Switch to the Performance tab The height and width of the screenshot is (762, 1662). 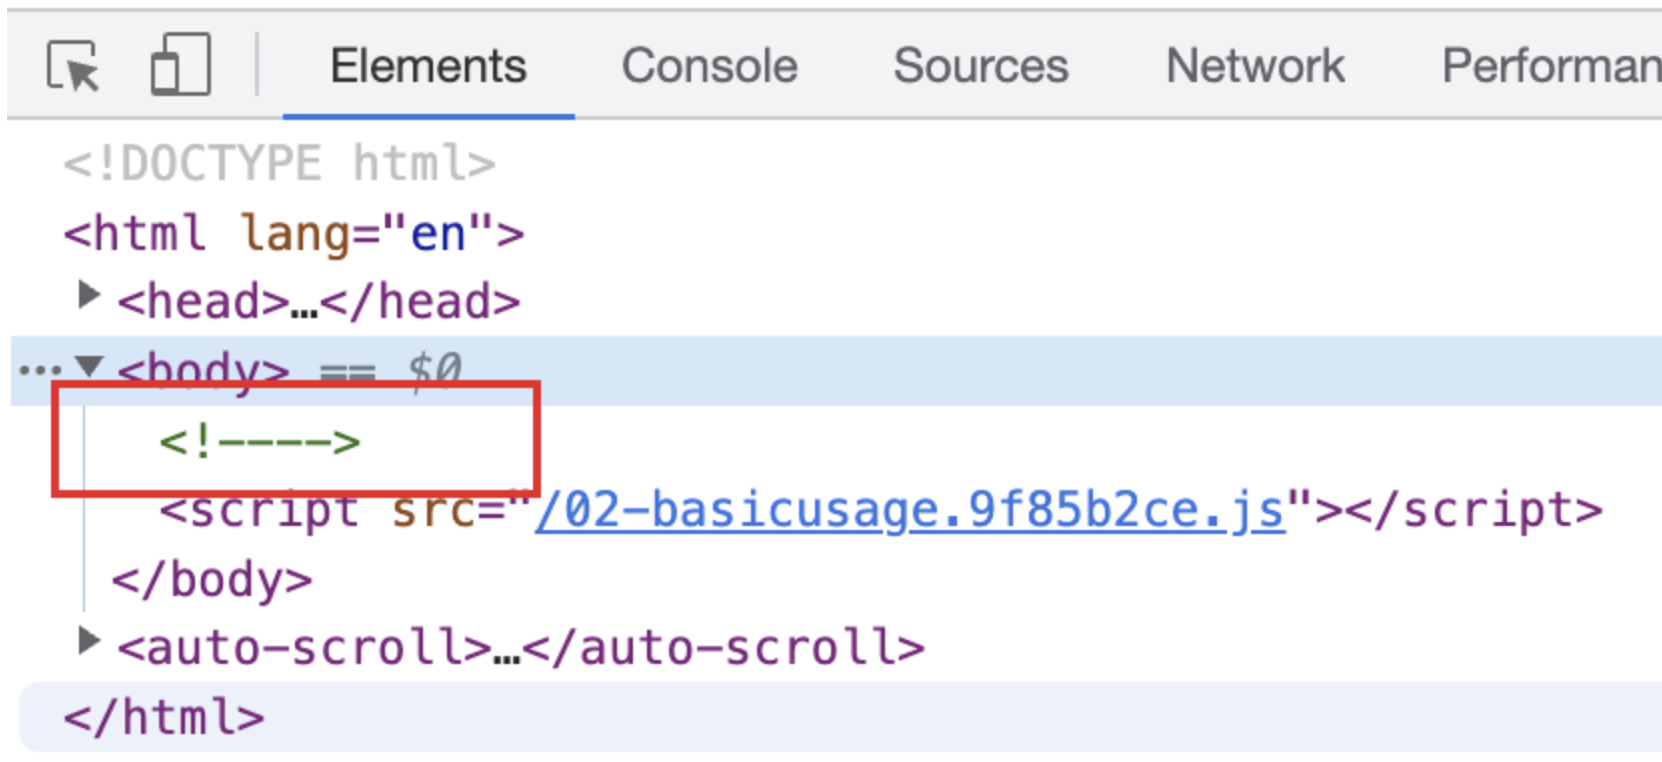[1551, 66]
